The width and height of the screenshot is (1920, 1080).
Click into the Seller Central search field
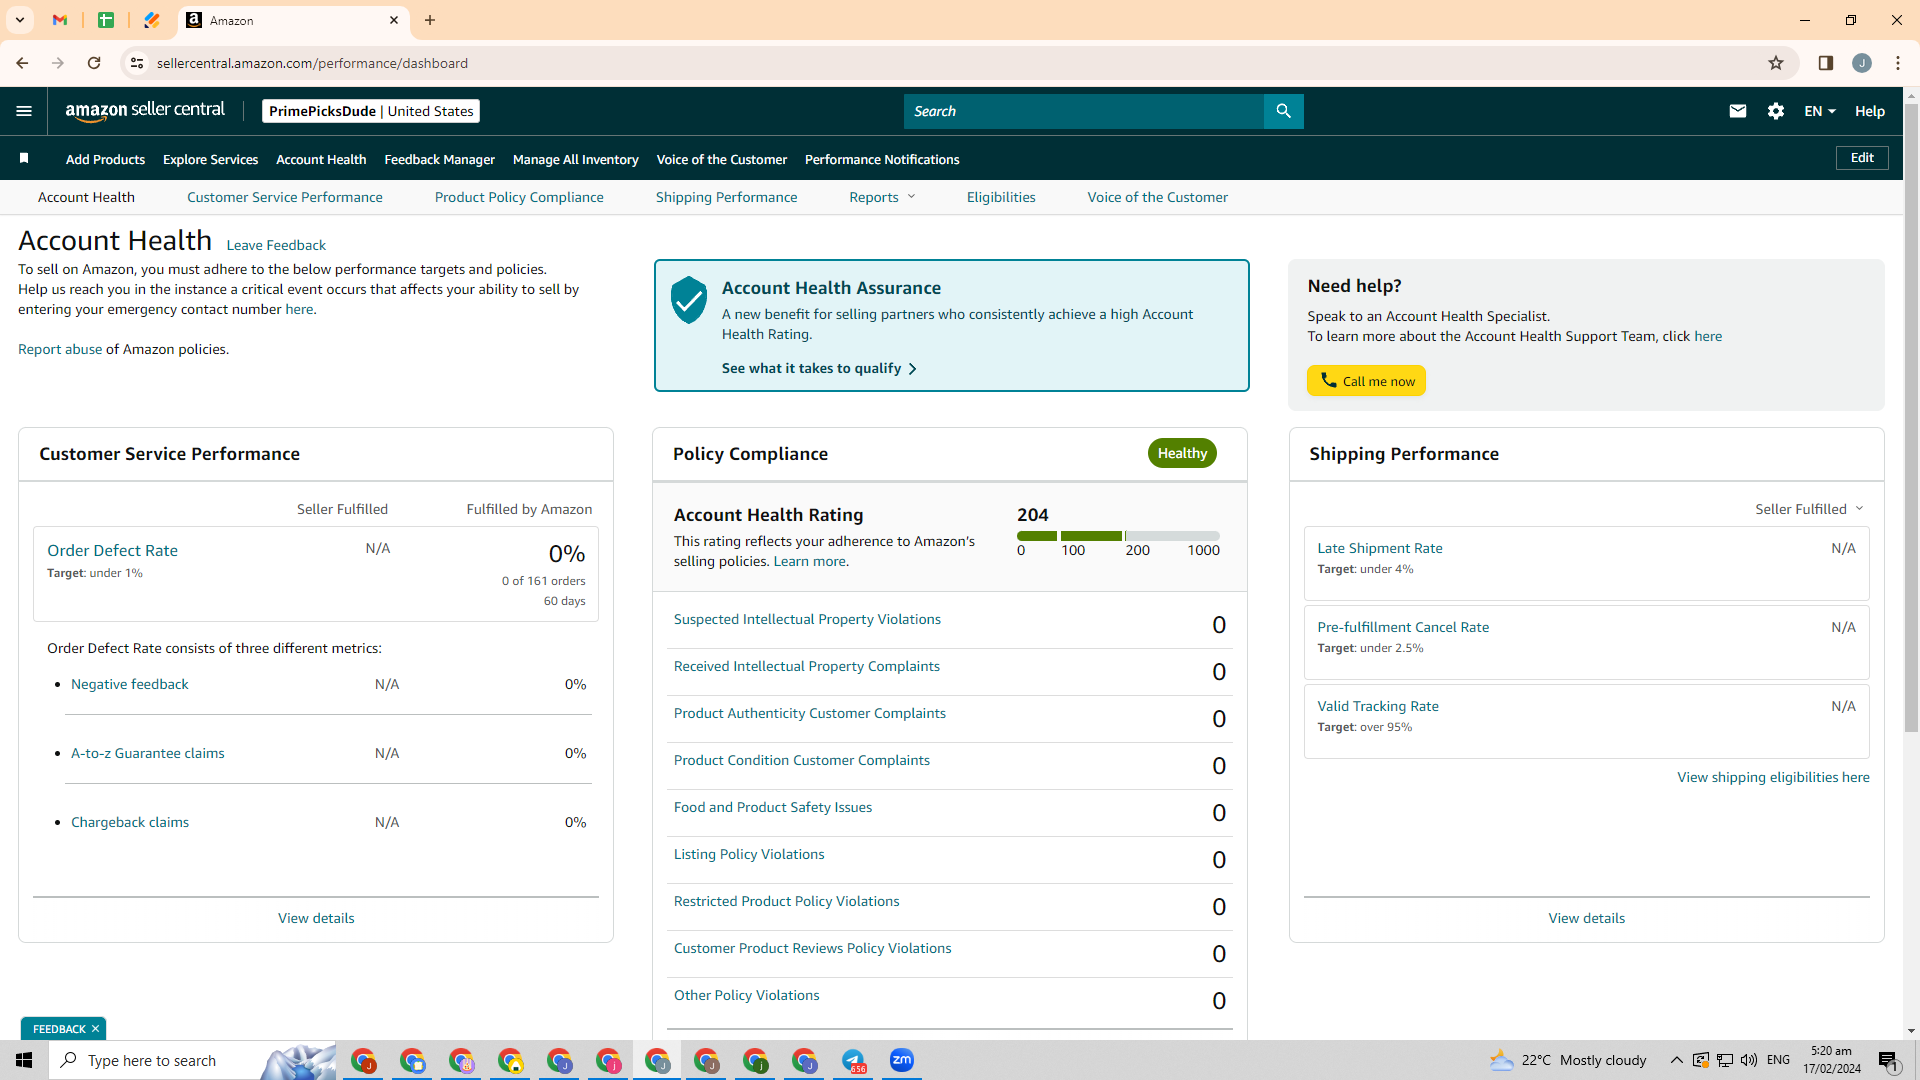coord(1084,111)
